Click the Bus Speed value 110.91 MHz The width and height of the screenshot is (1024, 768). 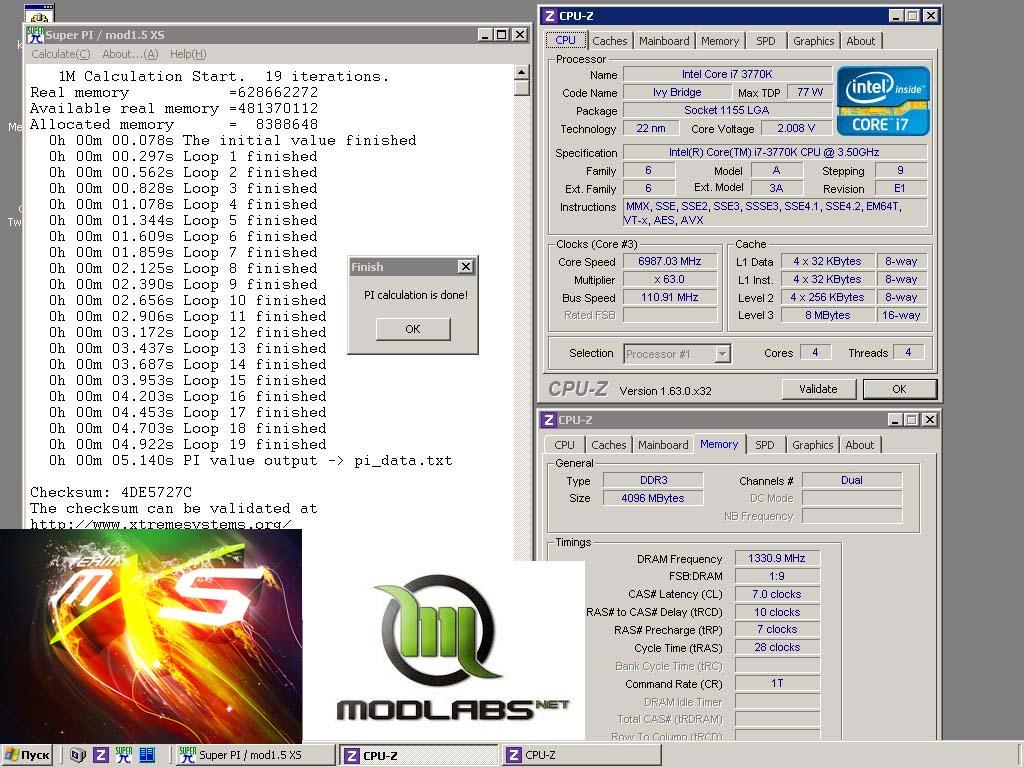(670, 297)
